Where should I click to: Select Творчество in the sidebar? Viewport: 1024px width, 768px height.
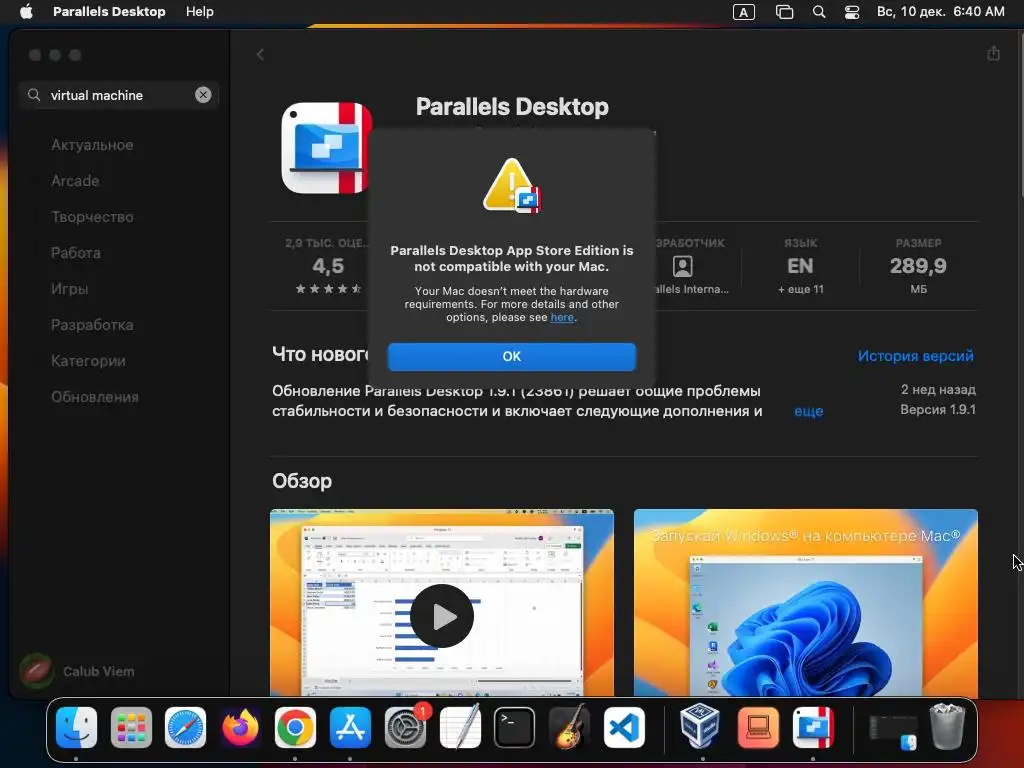92,217
